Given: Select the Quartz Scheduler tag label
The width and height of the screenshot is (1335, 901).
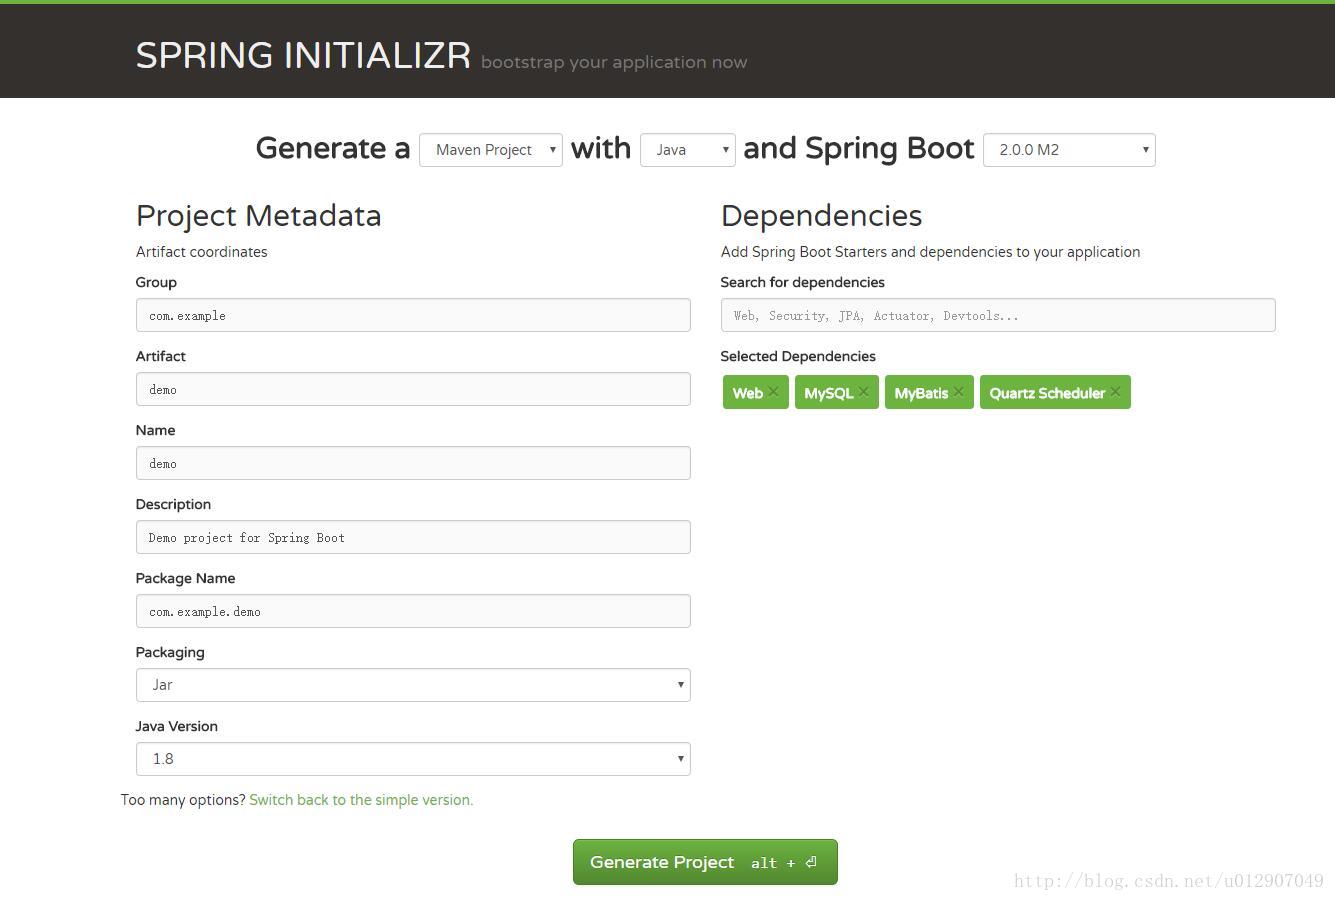Looking at the screenshot, I should [x=1047, y=393].
